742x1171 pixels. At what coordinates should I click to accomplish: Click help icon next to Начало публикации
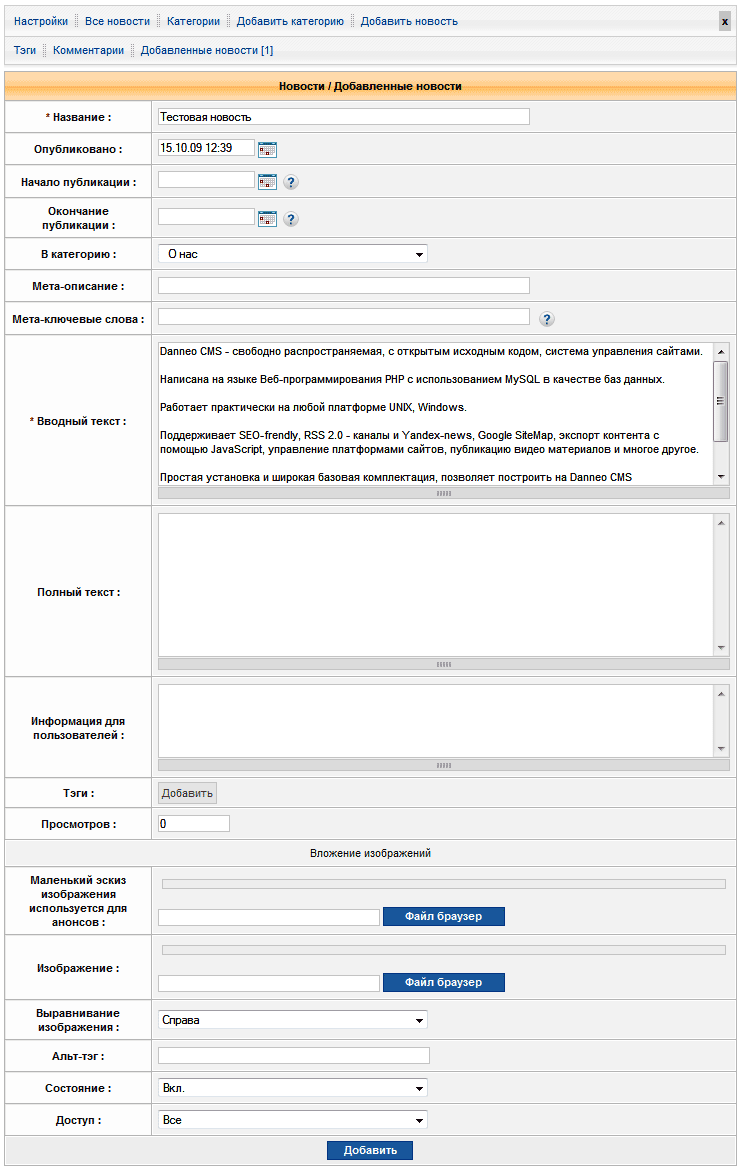click(291, 182)
